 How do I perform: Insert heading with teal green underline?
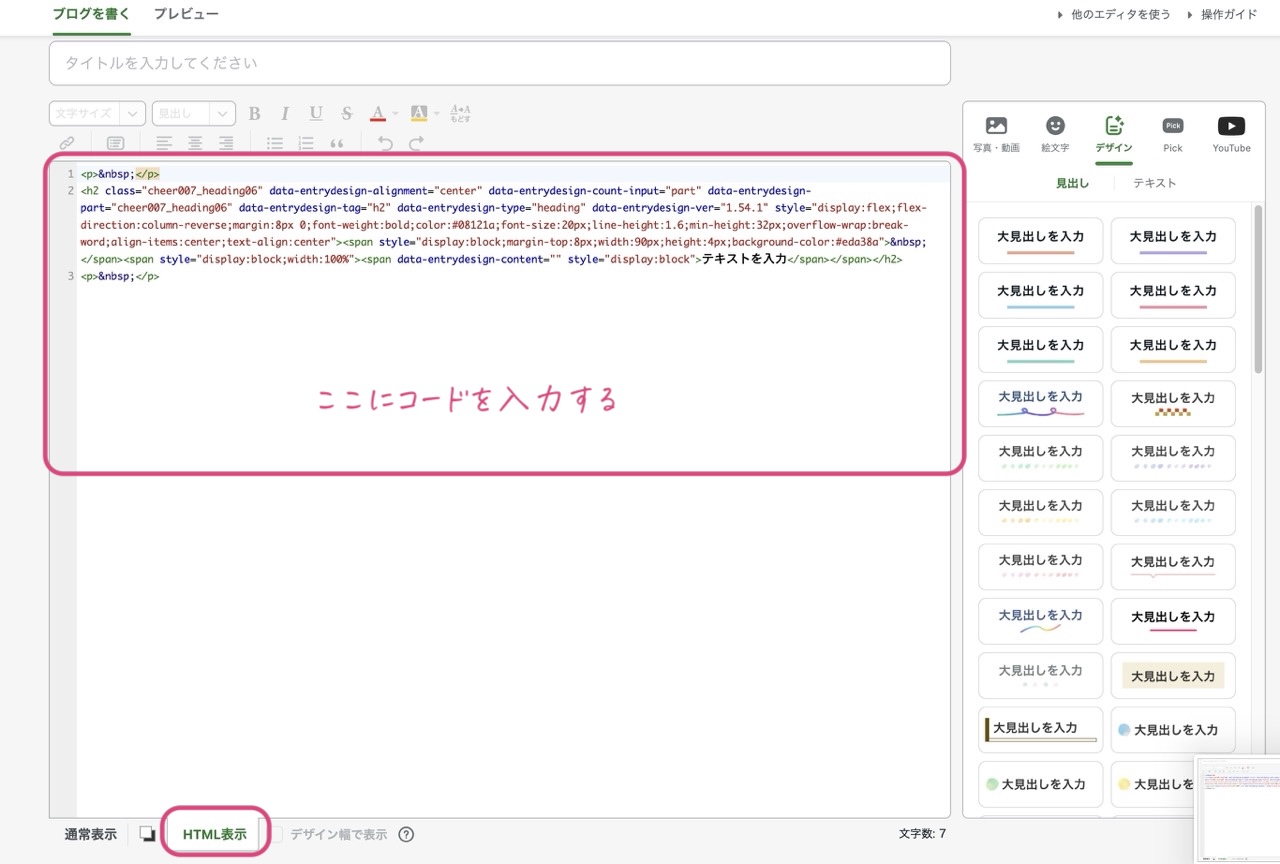pyautogui.click(x=1040, y=349)
